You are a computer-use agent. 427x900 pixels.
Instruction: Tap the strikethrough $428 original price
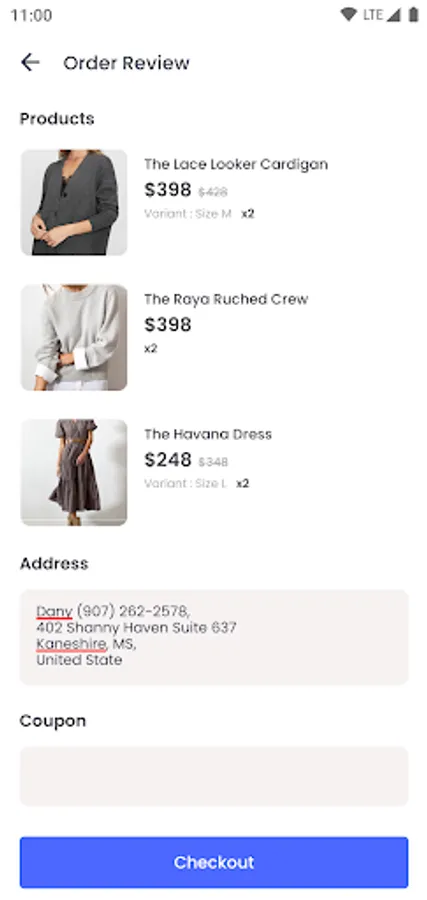213,192
